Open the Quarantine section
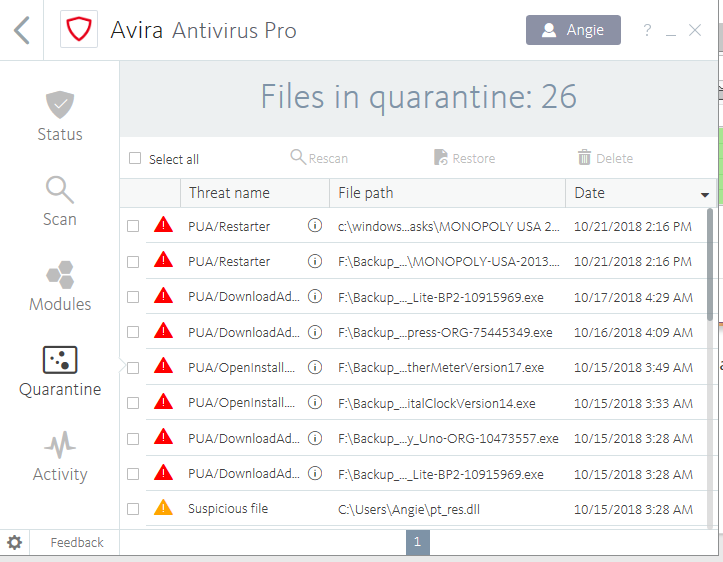This screenshot has height=562, width=723. (60, 372)
